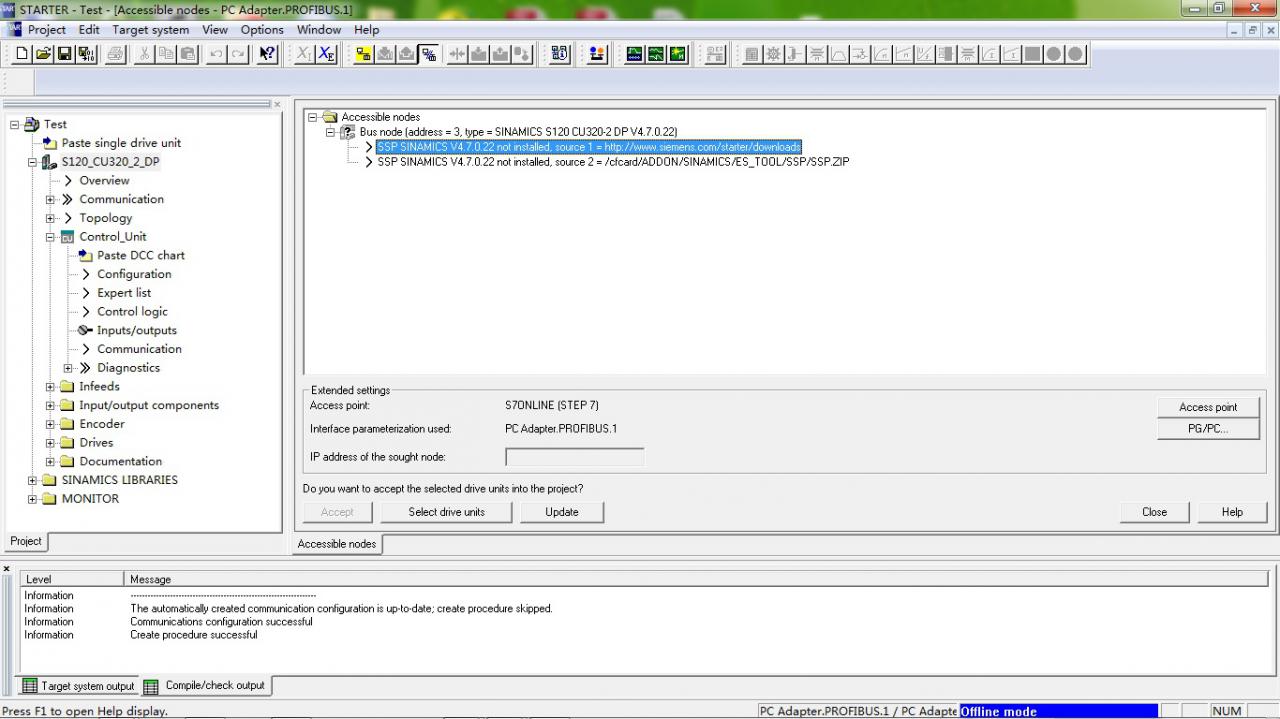This screenshot has width=1280, height=719.
Task: Expand the Drives folder
Action: [x=50, y=442]
